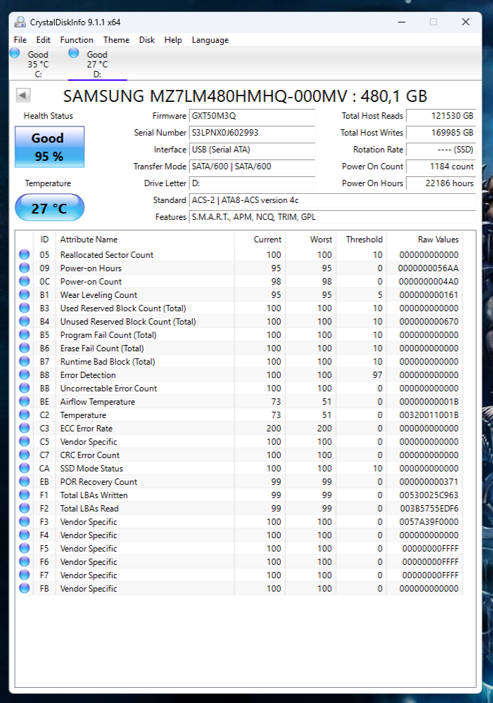Viewport: 493px width, 703px height.
Task: Click status icon for Power-on Count row
Action: [x=24, y=281]
